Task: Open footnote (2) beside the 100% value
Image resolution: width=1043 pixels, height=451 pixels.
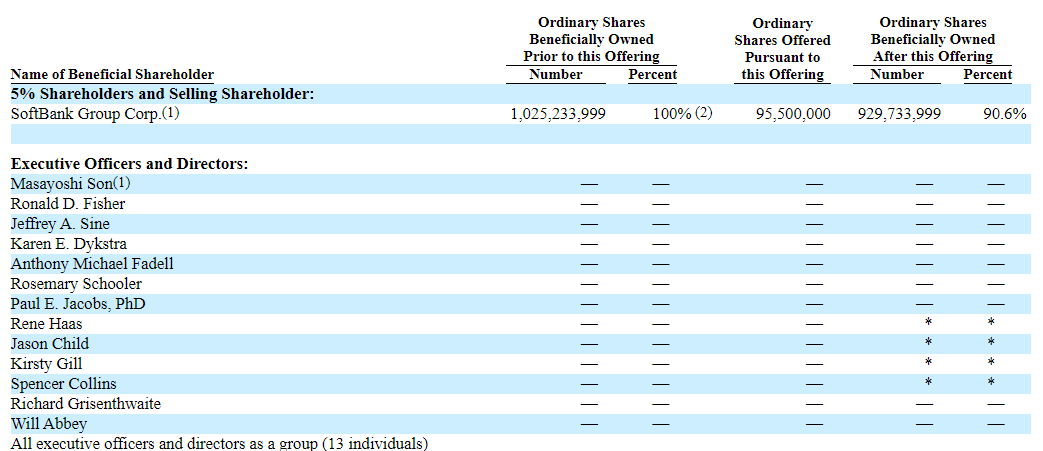Action: 704,113
